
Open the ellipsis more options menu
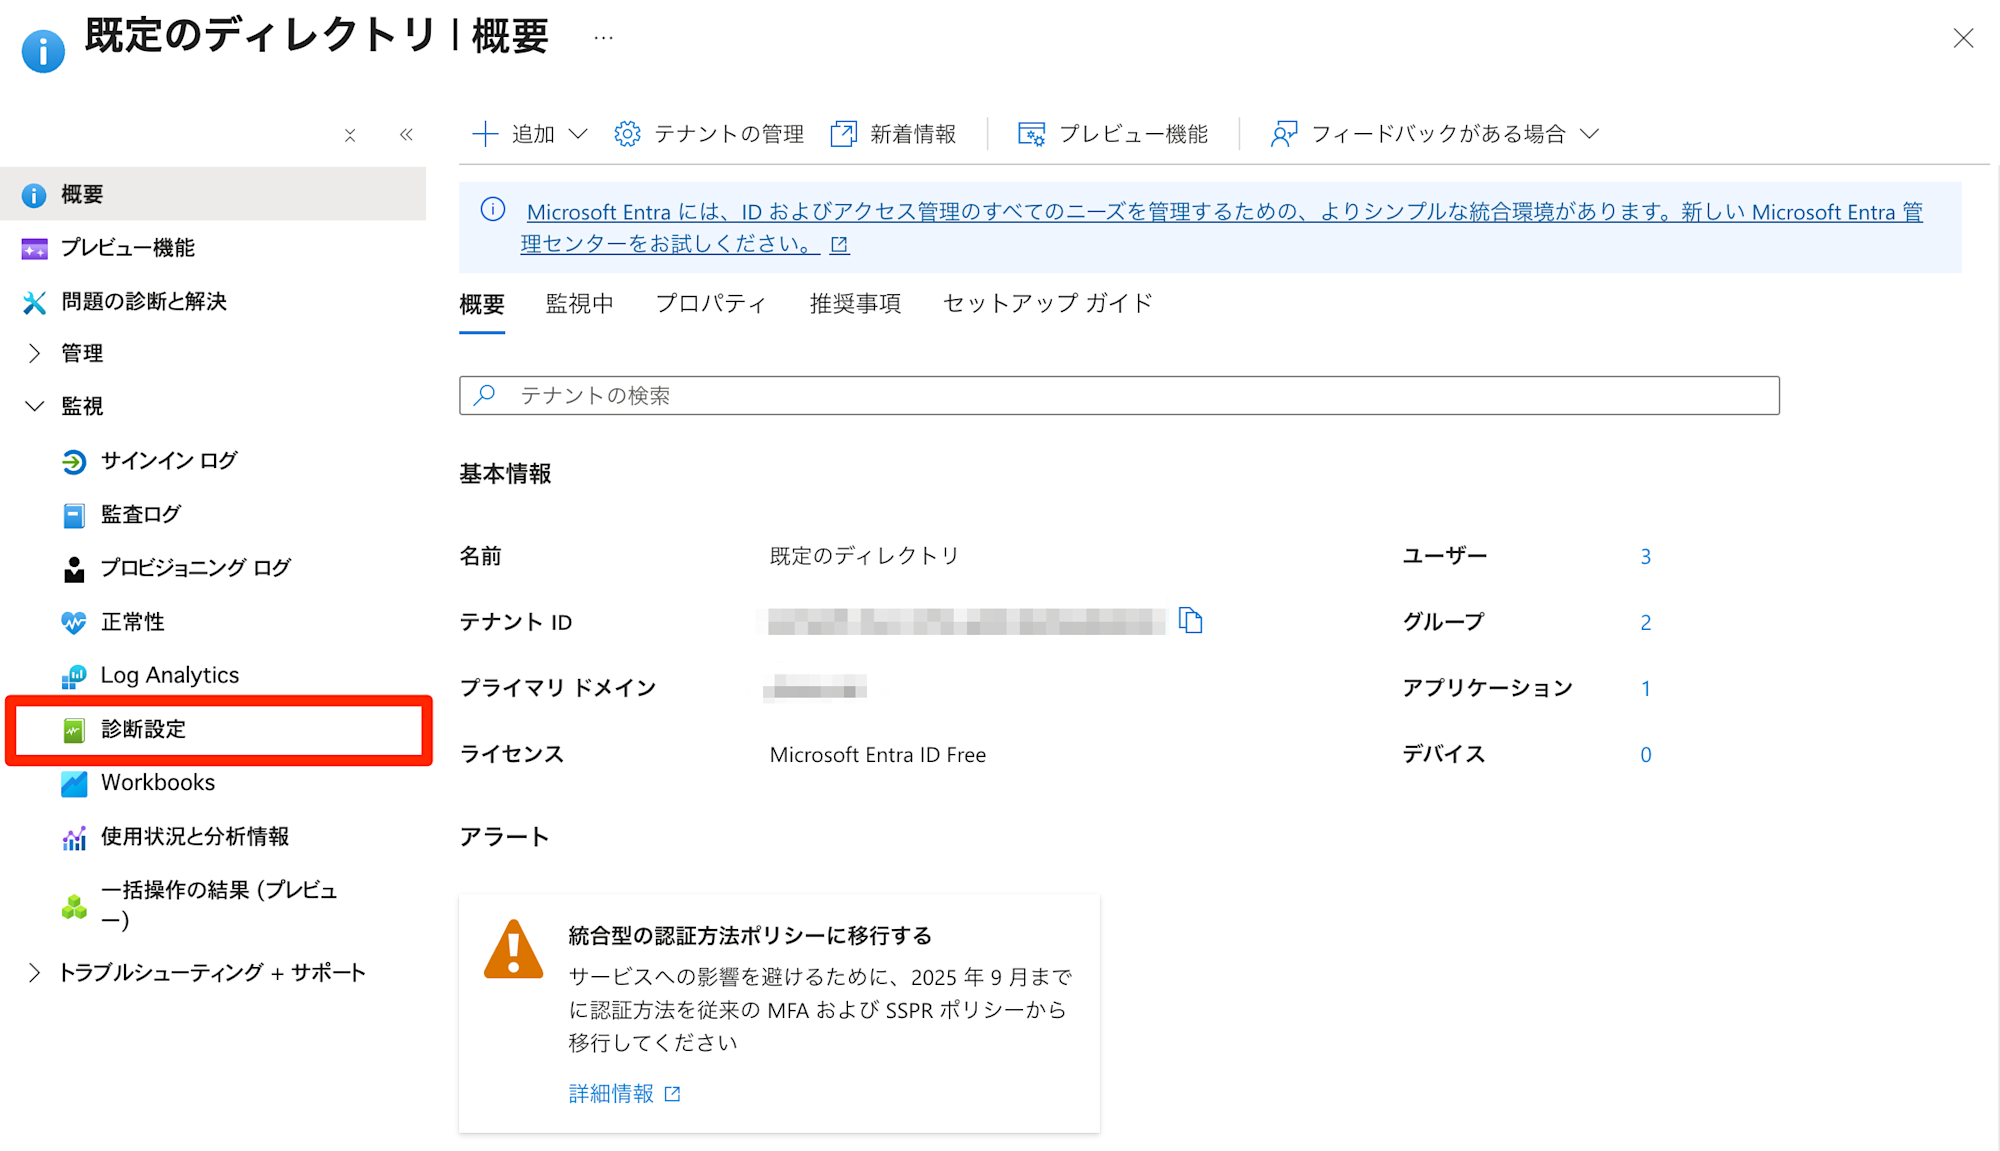(603, 38)
